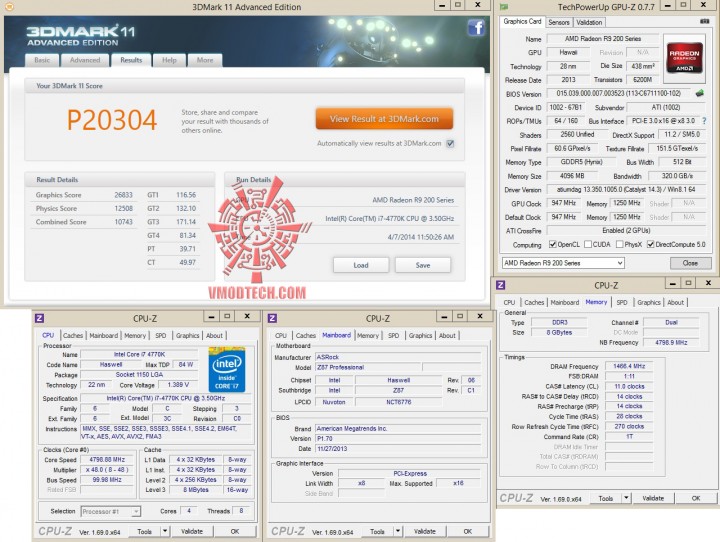
Task: Click the Multiplier x 48.0 value
Action: pyautogui.click(x=107, y=470)
